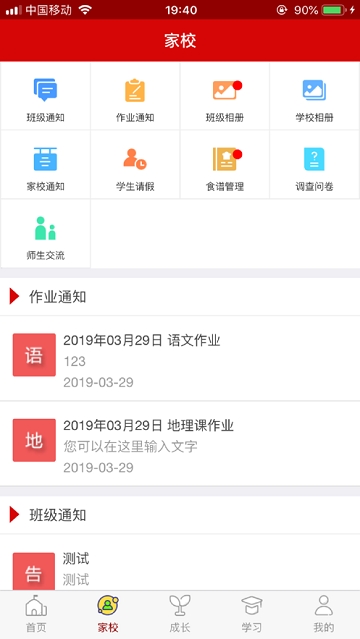Image resolution: width=360 pixels, height=639 pixels.
Task: Switch to the 学习 tab label
Action: pos(252,627)
